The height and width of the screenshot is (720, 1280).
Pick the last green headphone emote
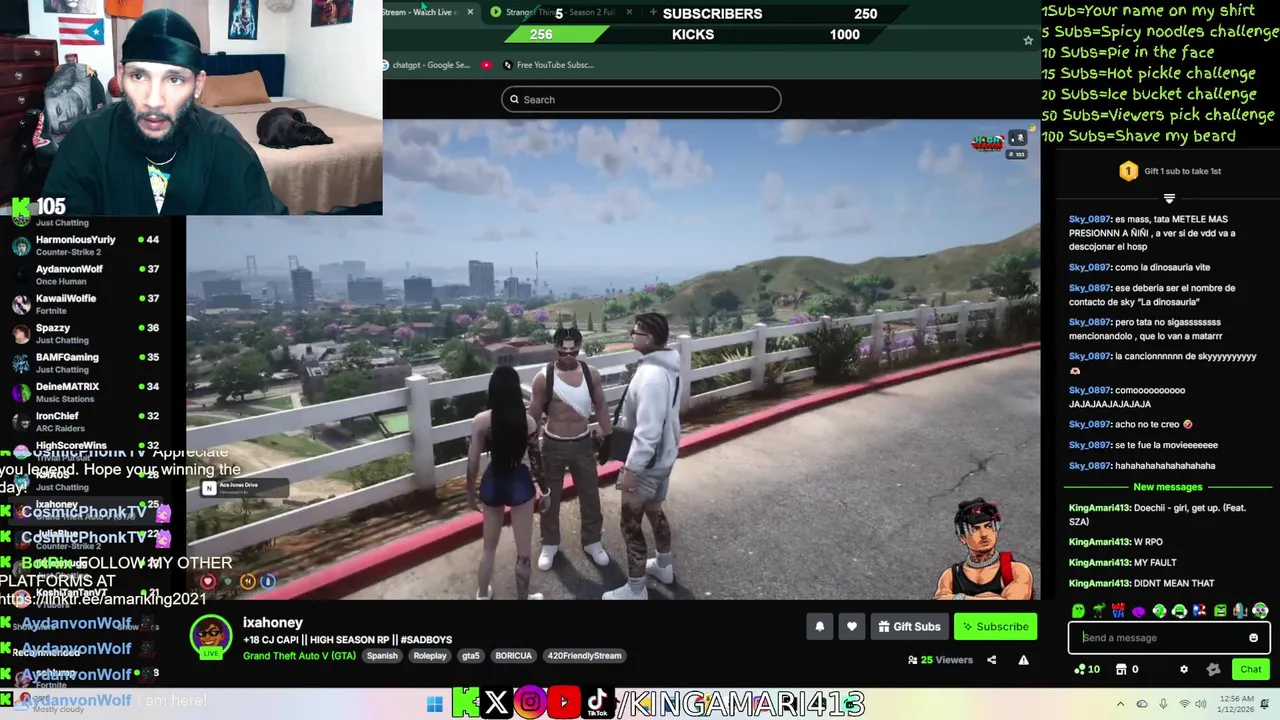point(1260,611)
